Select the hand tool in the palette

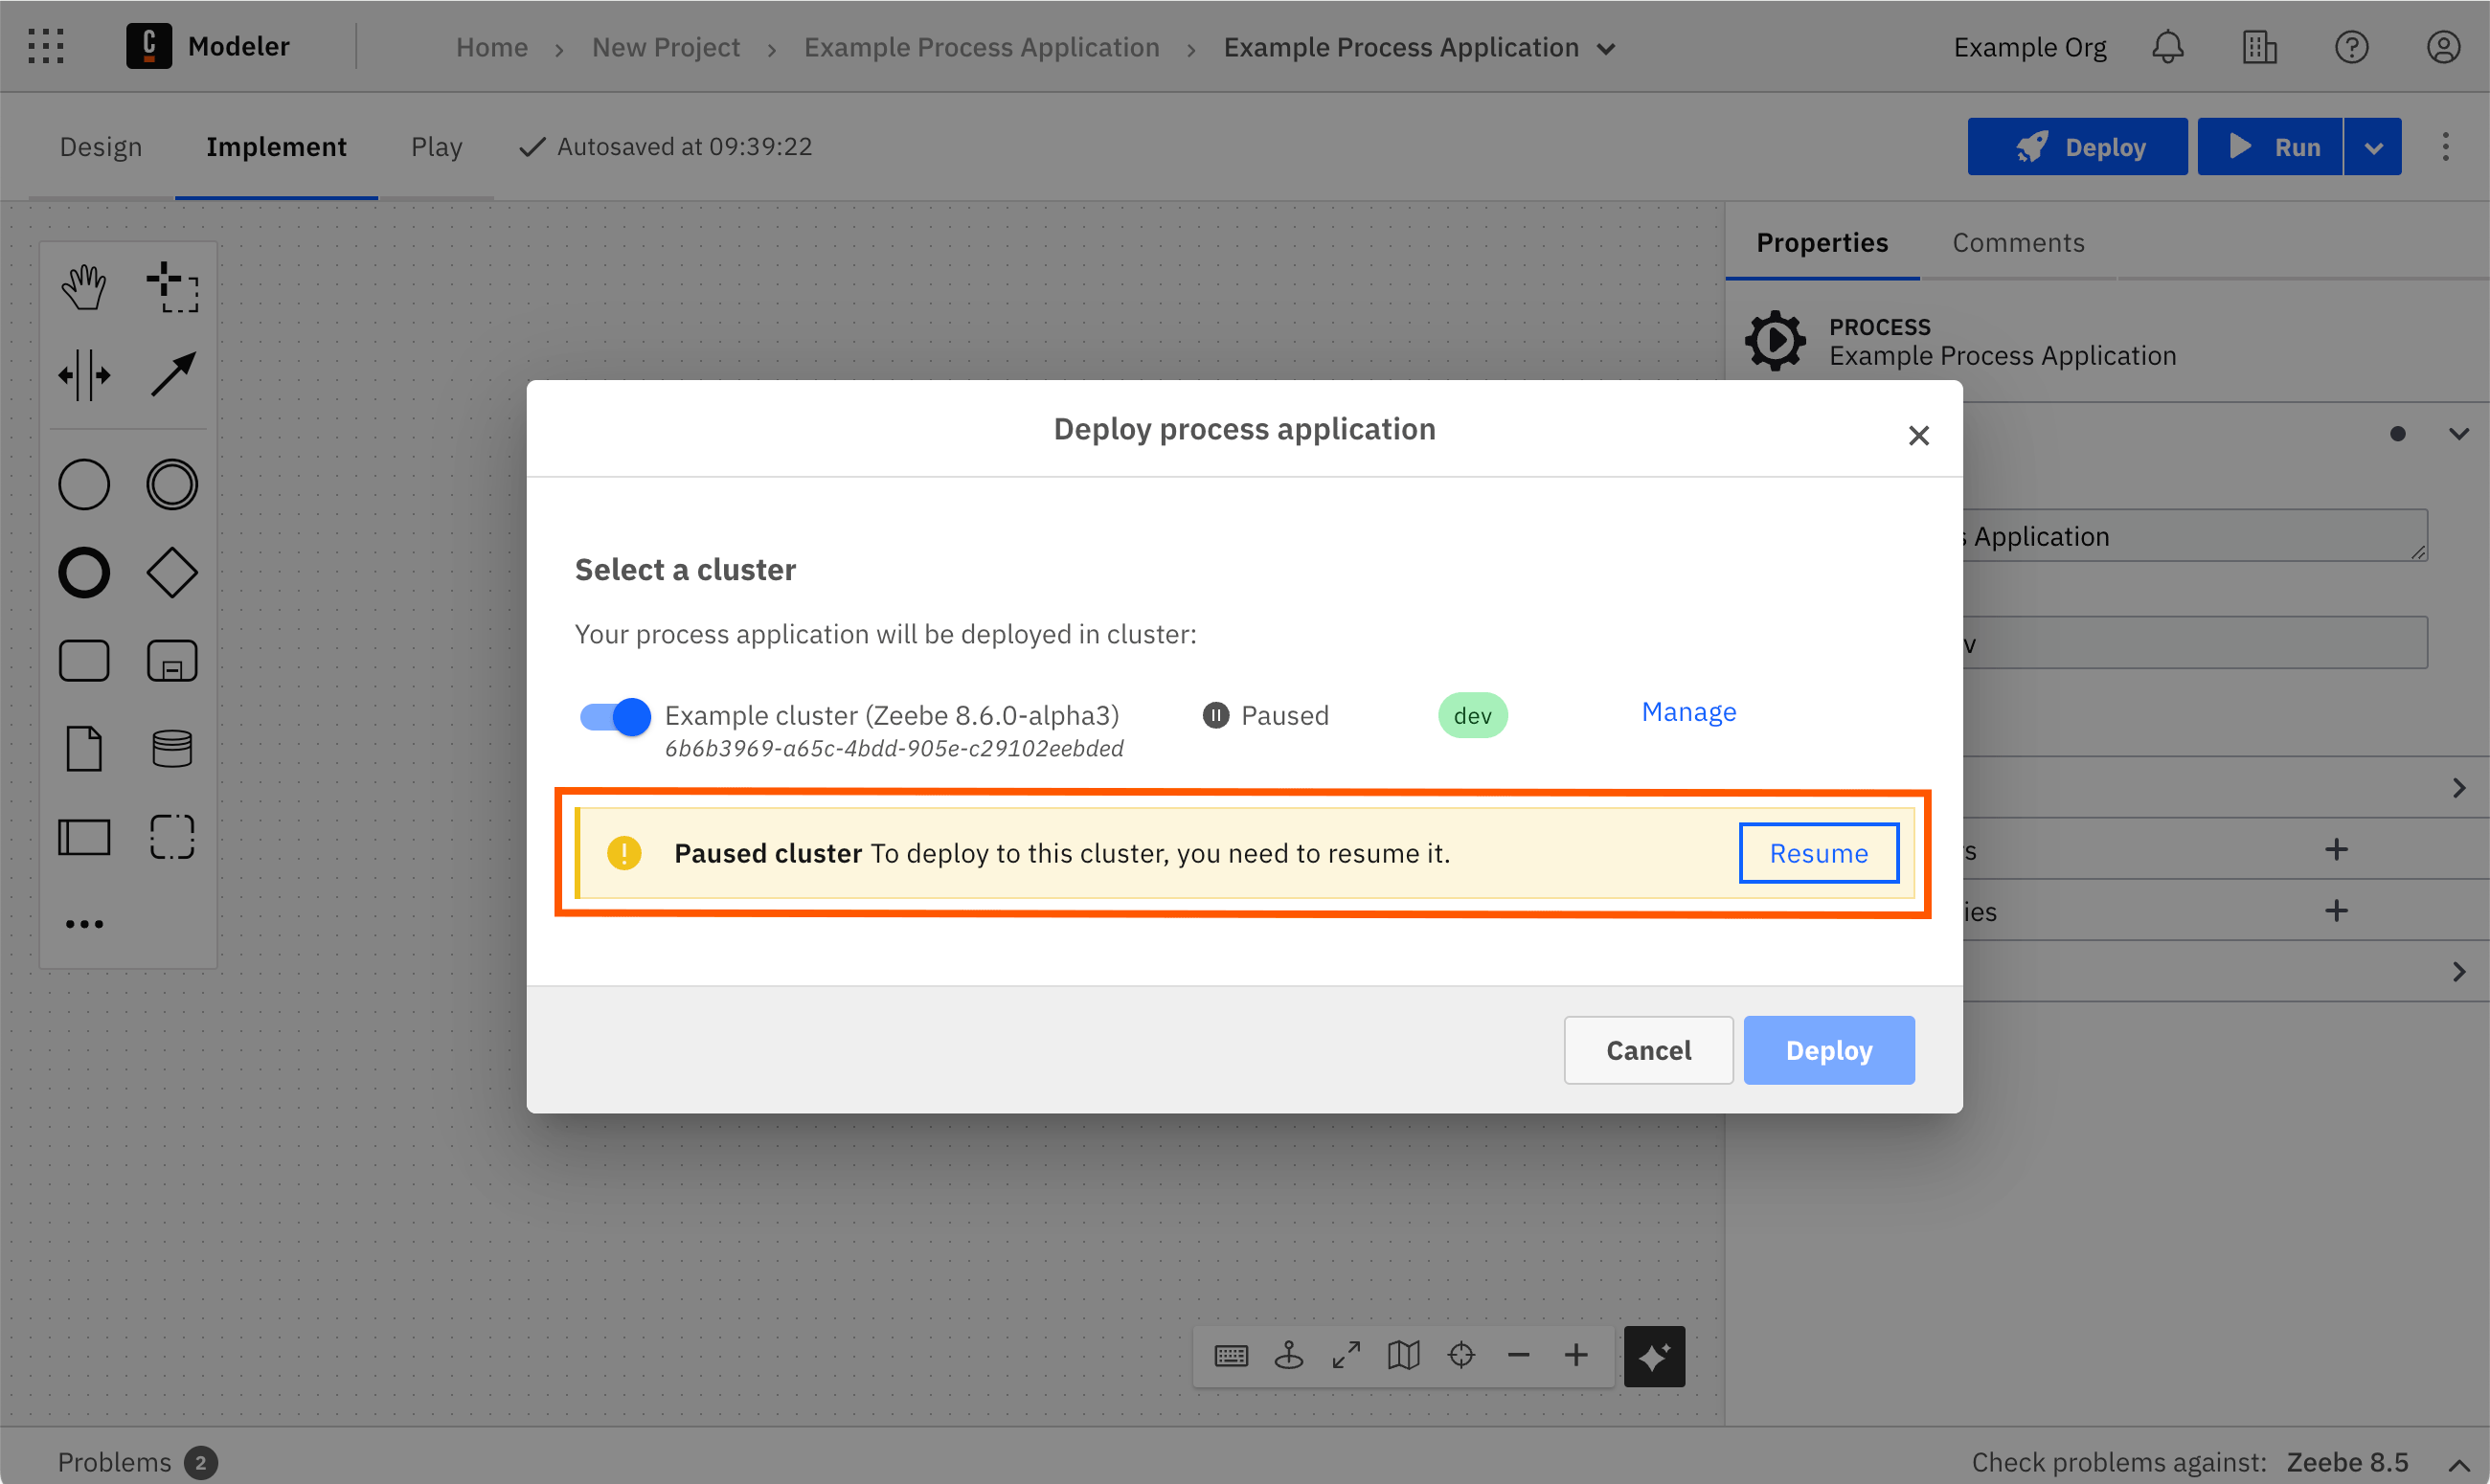pos(85,285)
